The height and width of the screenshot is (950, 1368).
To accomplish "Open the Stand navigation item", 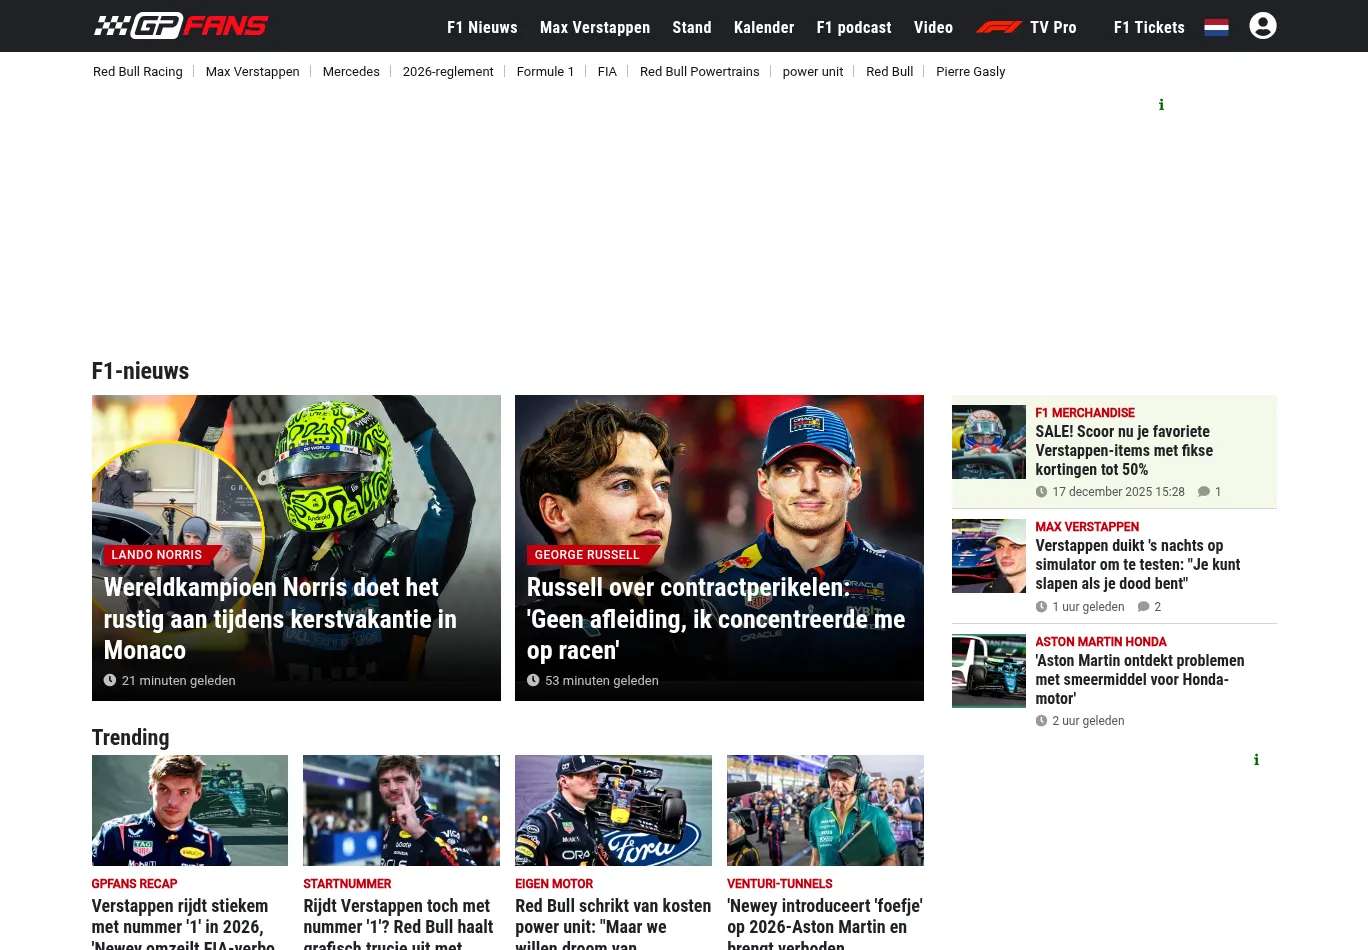I will tap(691, 27).
